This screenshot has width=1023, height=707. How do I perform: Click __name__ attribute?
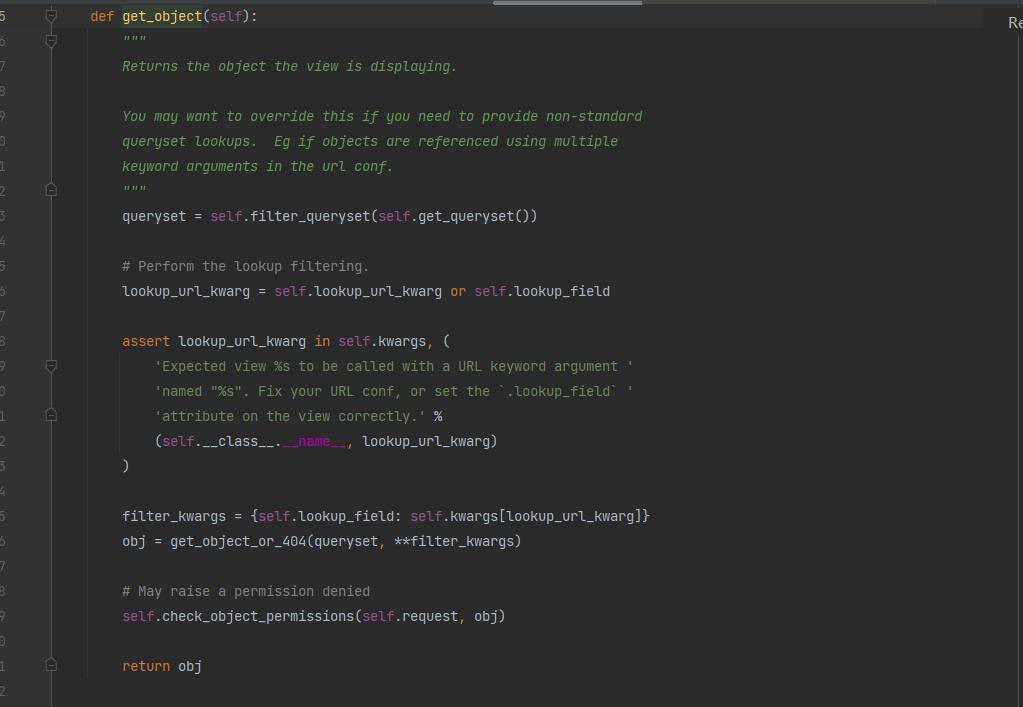pos(314,442)
